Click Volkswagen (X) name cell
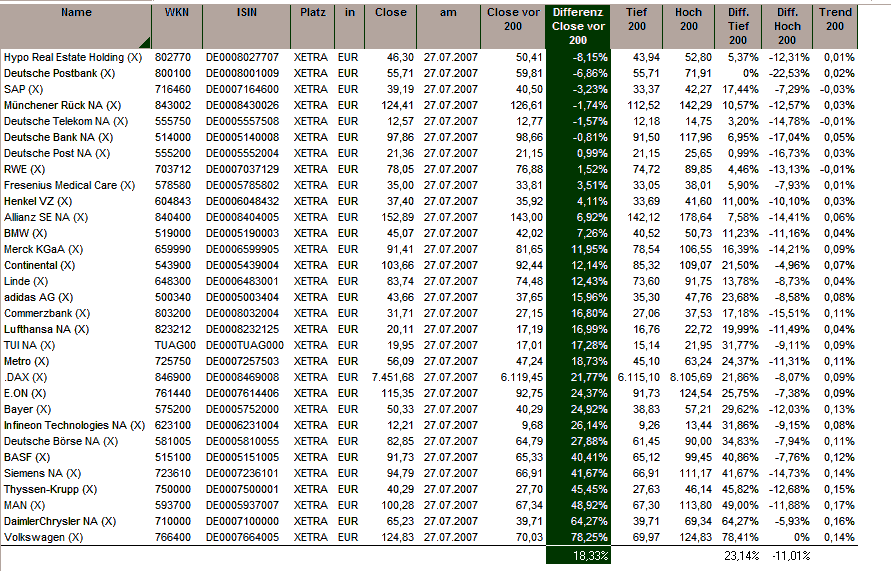891x571 pixels. 43,537
